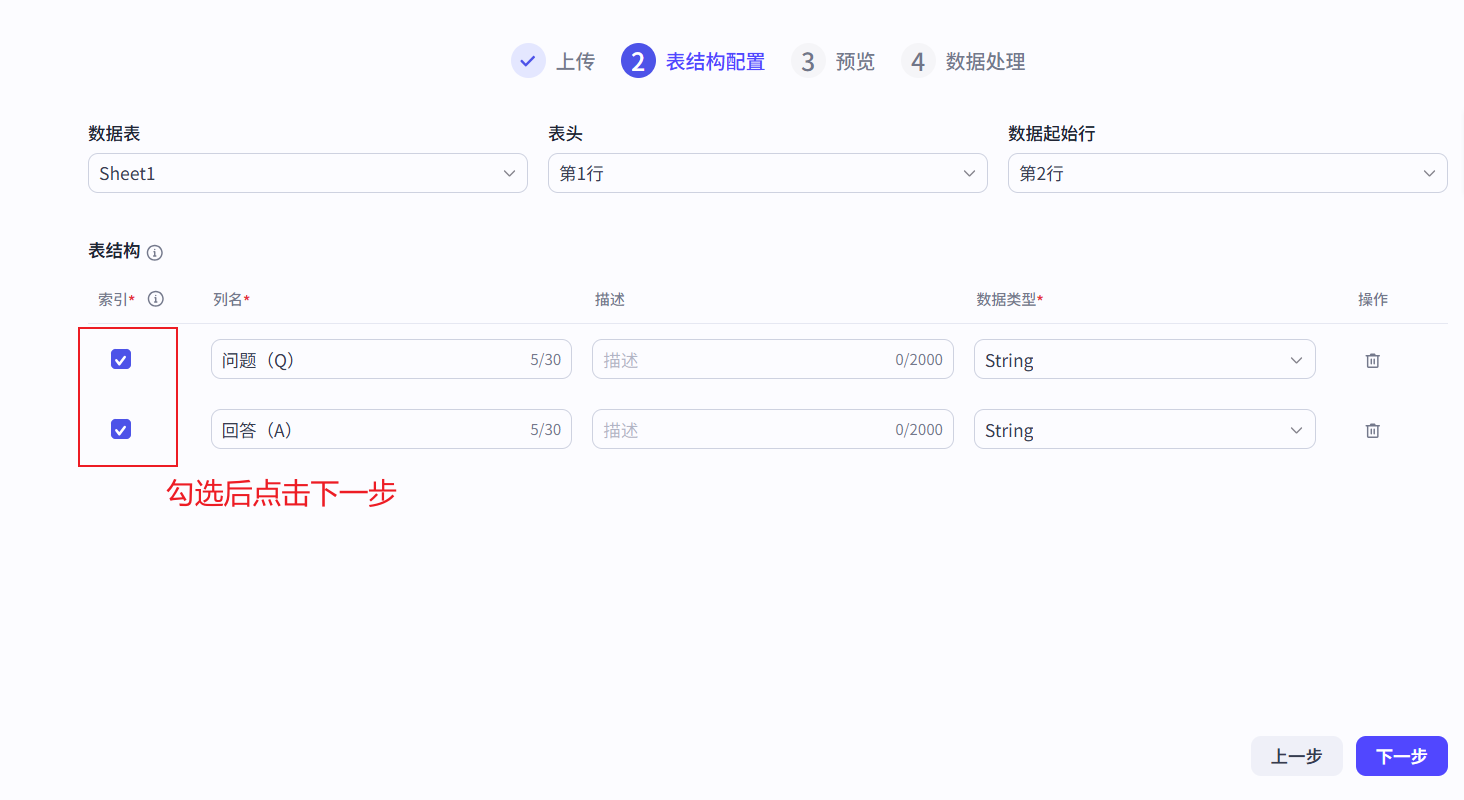Delete the 问题（Q） column row

click(1371, 359)
